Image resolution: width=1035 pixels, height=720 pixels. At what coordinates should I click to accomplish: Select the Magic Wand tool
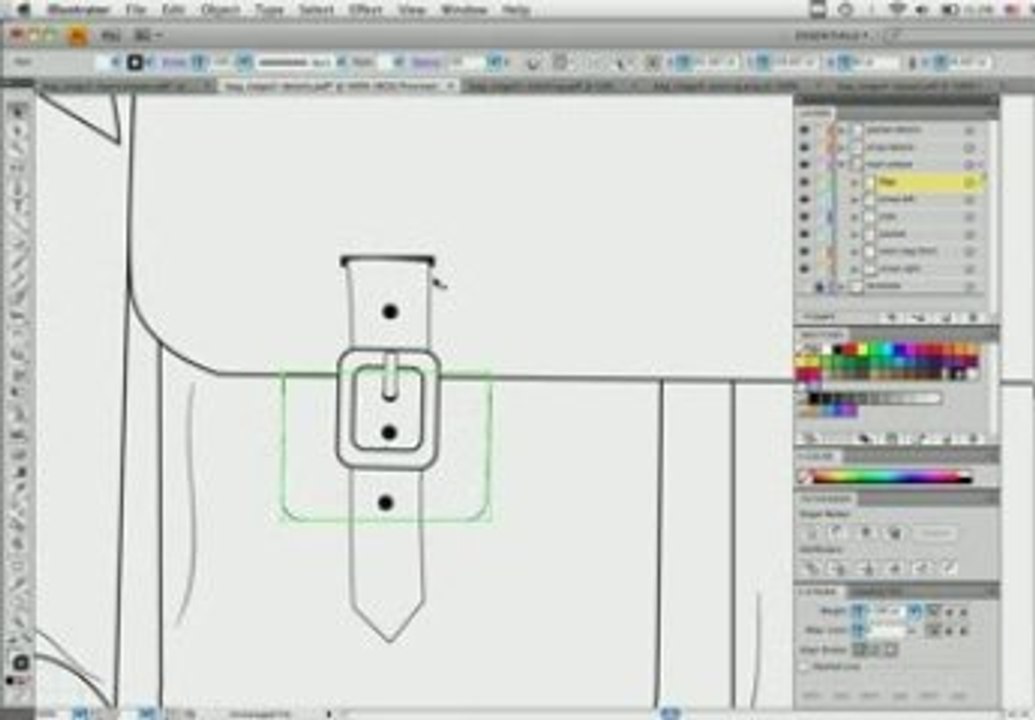click(18, 149)
